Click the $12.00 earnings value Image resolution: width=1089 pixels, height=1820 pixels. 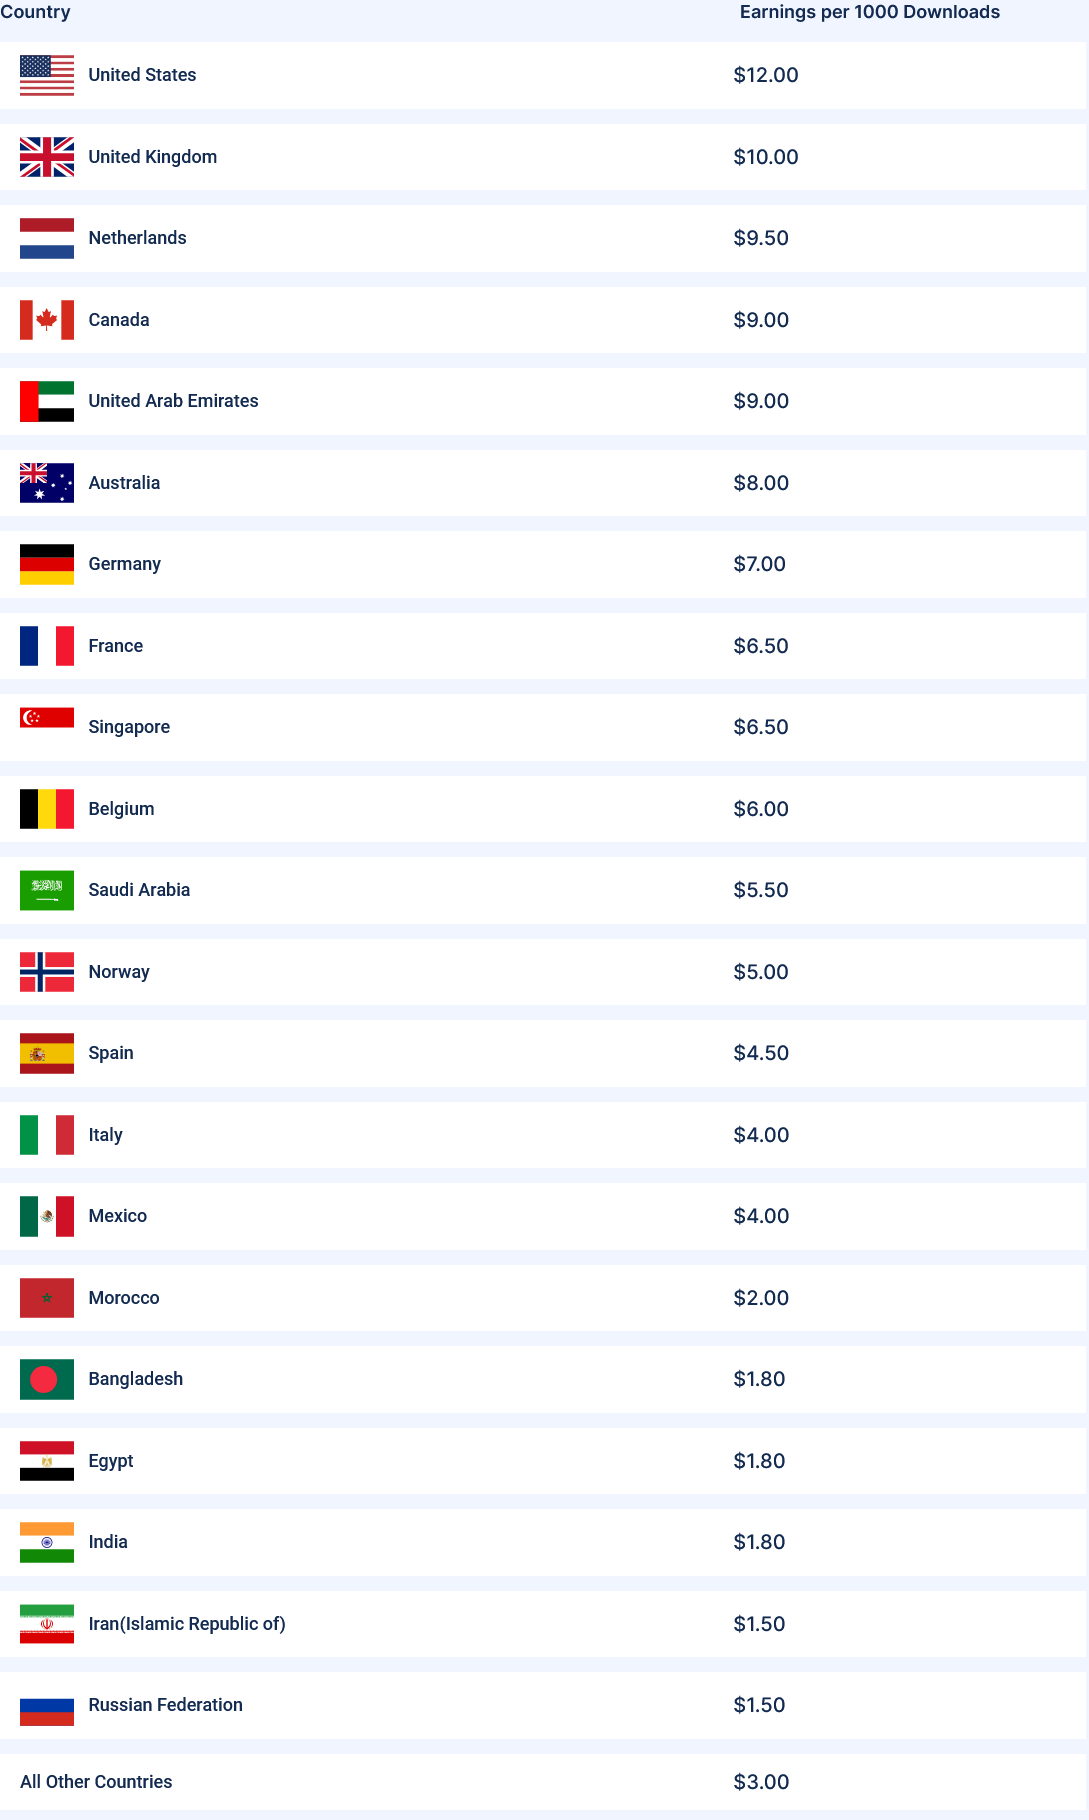[766, 75]
